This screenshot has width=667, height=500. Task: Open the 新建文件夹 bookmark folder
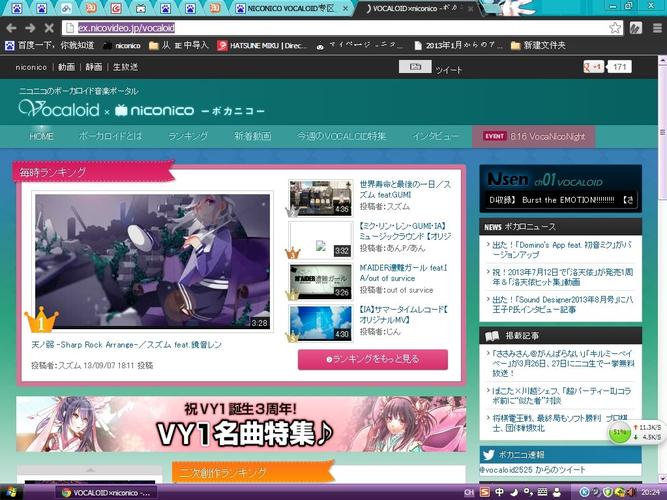pyautogui.click(x=539, y=45)
